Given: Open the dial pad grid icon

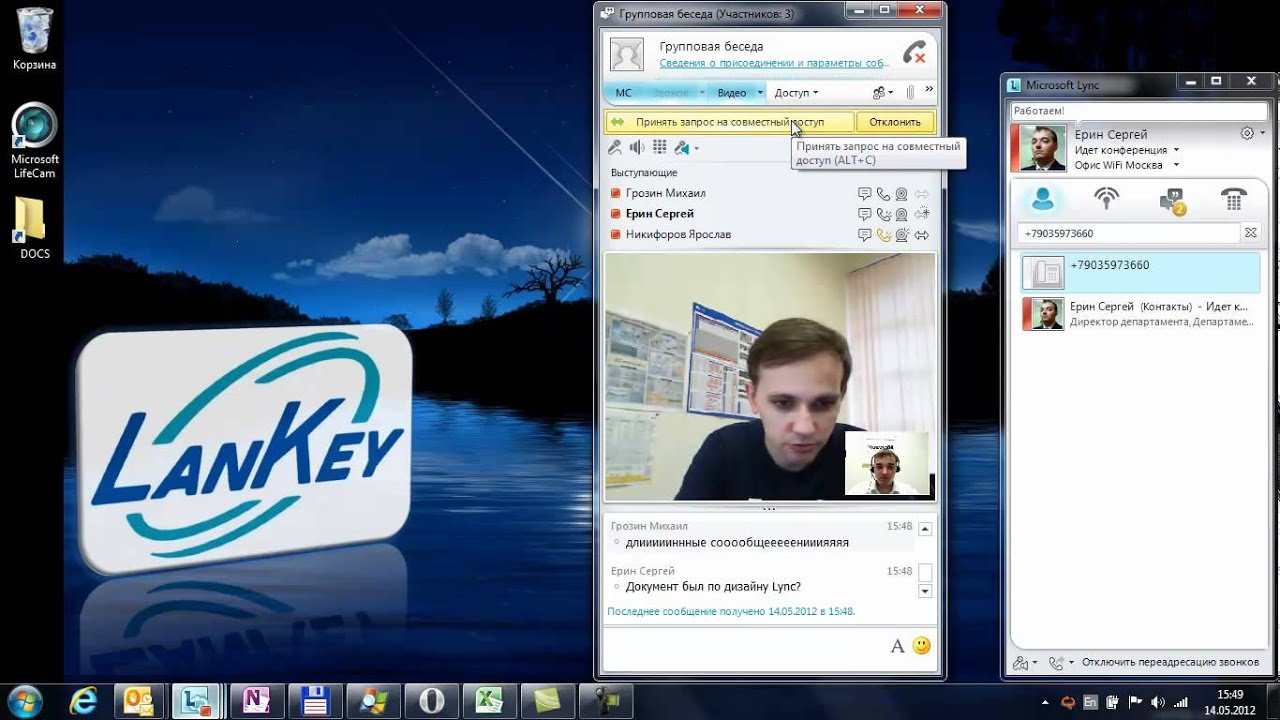Looking at the screenshot, I should 659,148.
